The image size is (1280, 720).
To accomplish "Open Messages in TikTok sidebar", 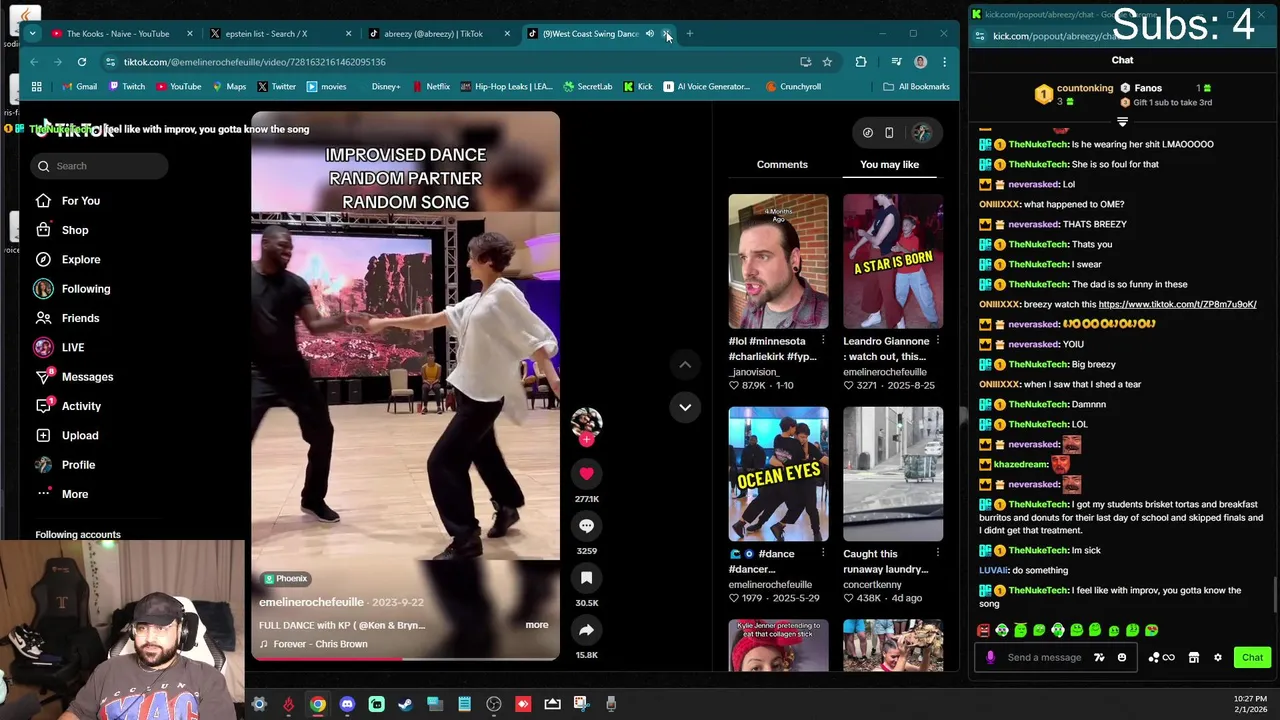I will tap(74, 377).
